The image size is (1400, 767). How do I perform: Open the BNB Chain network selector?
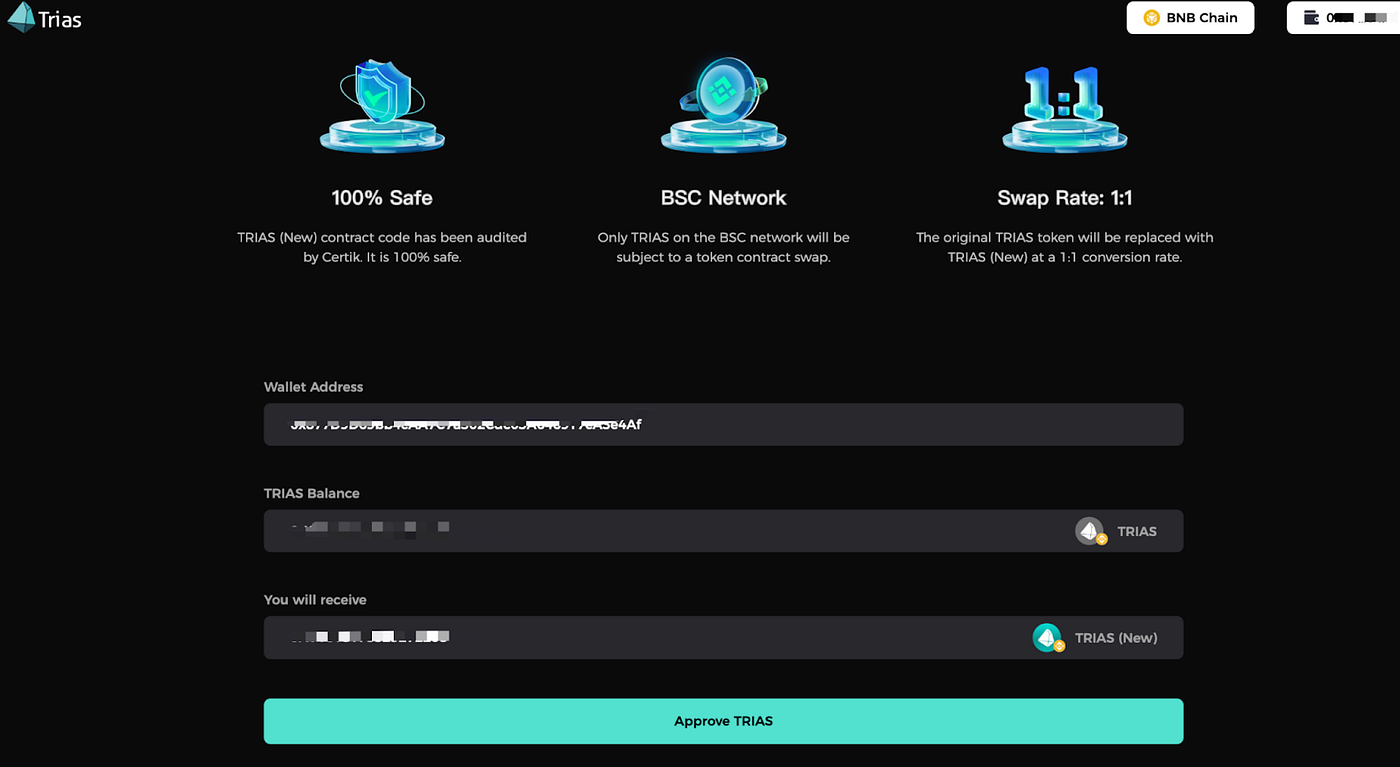1190,17
